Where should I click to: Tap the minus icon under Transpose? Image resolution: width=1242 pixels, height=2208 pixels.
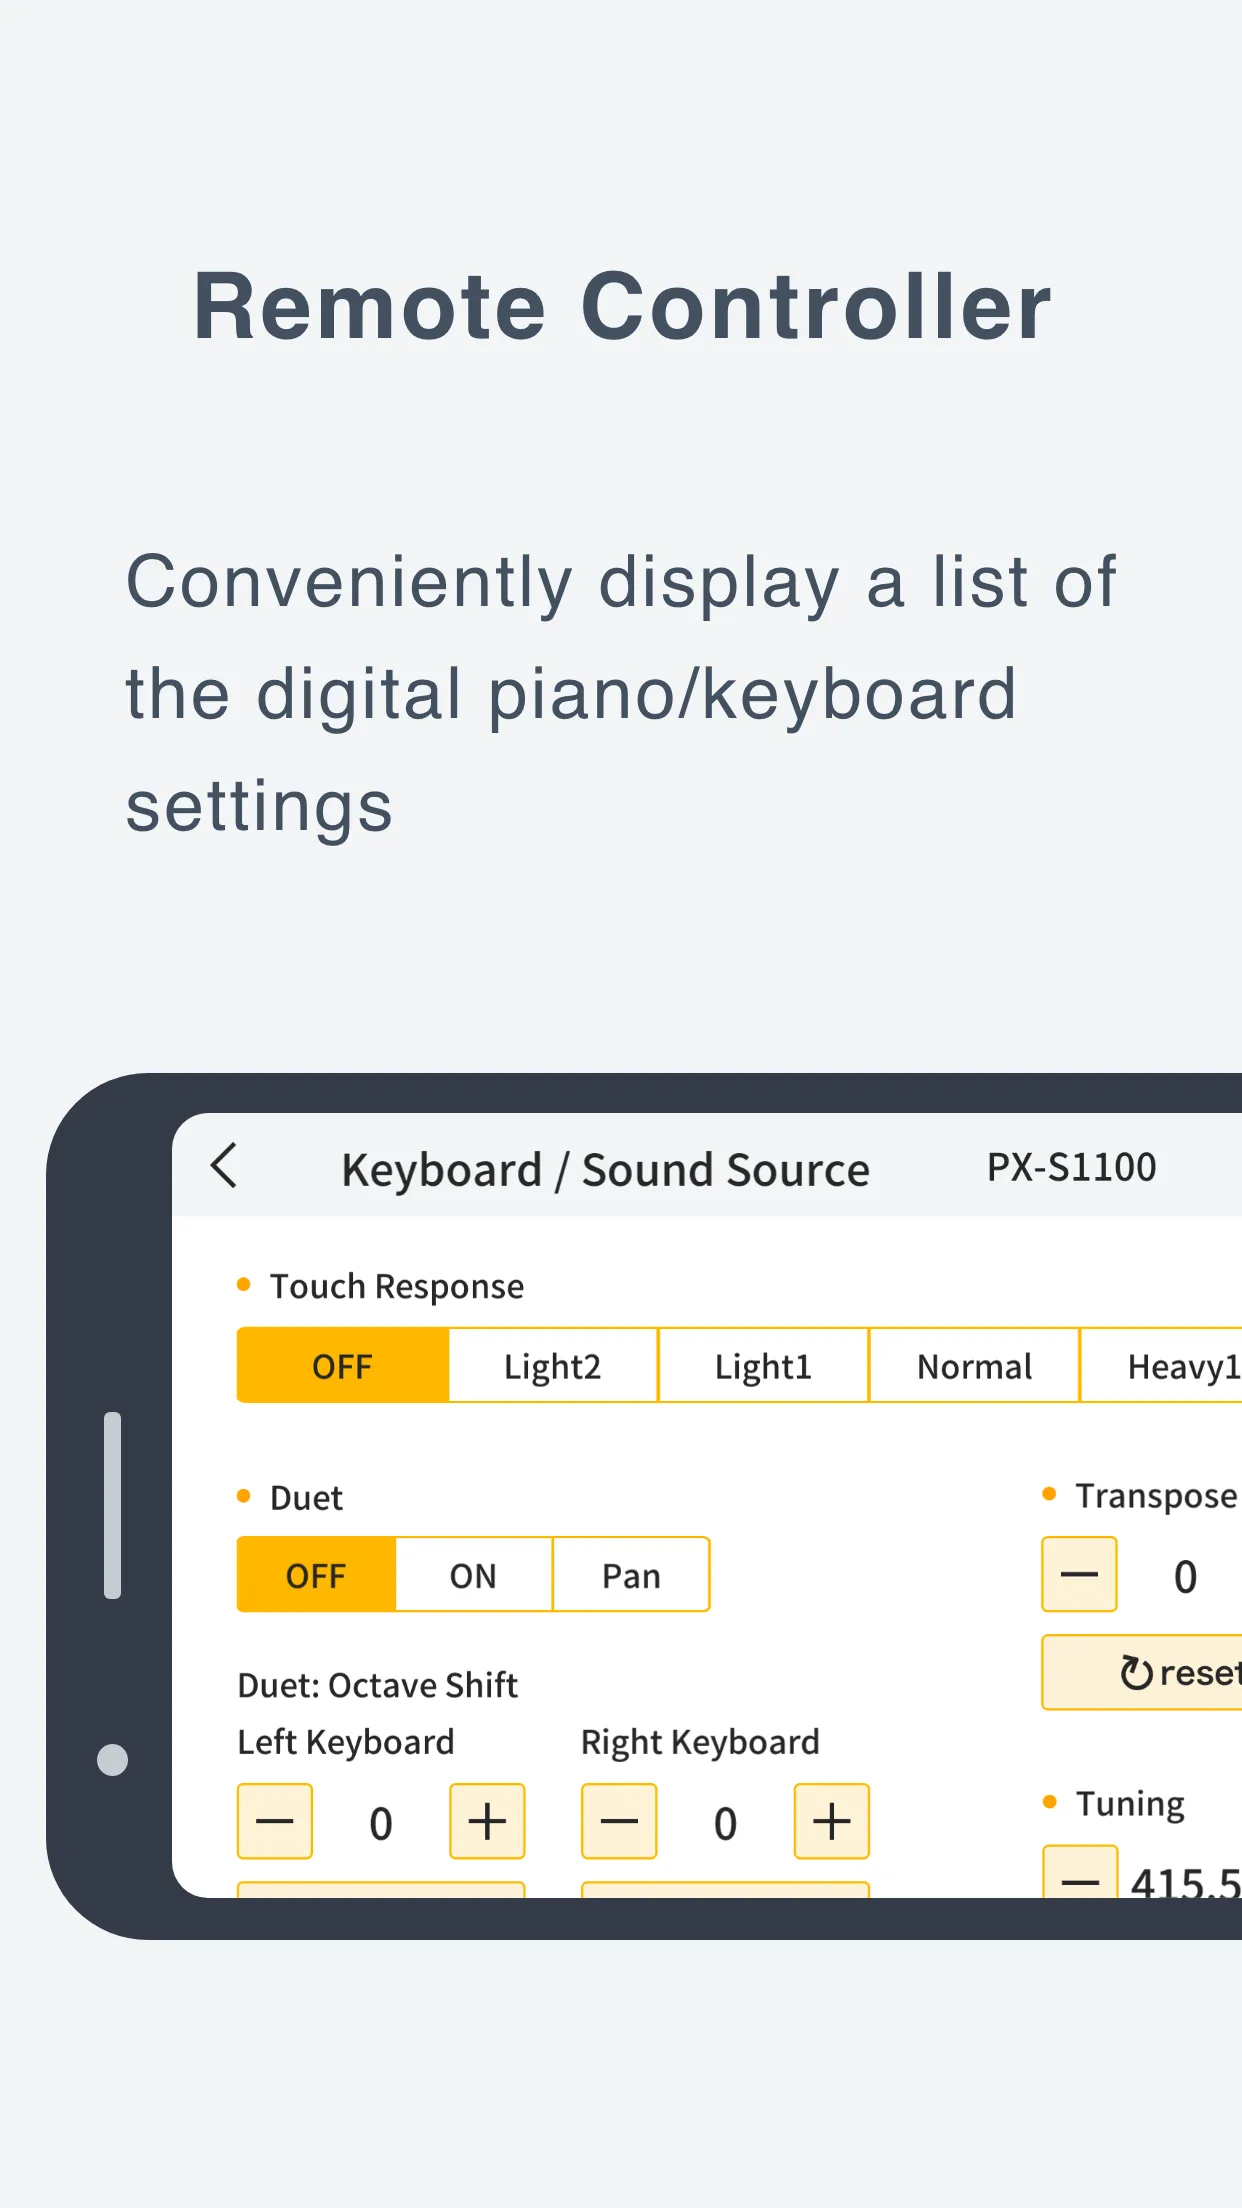(1078, 1574)
